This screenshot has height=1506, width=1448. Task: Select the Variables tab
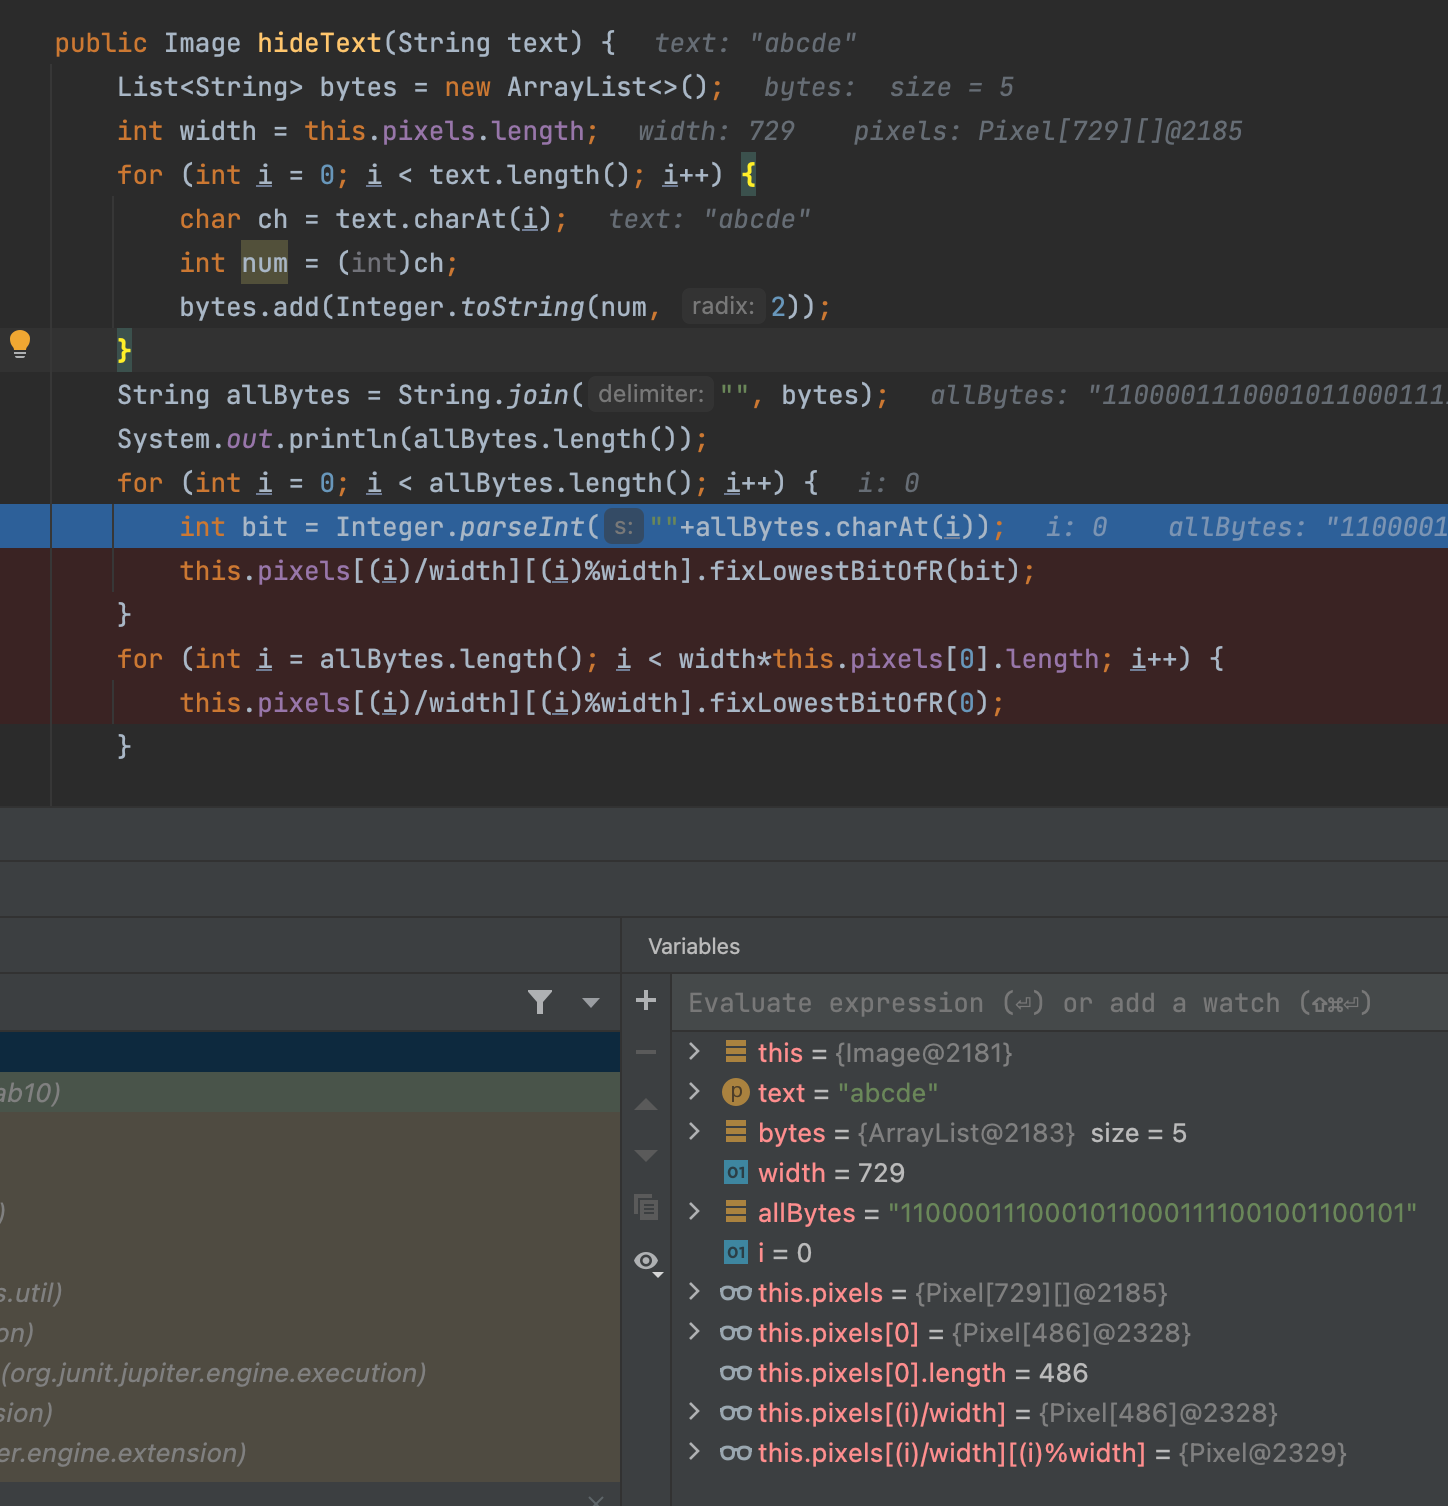pos(694,946)
